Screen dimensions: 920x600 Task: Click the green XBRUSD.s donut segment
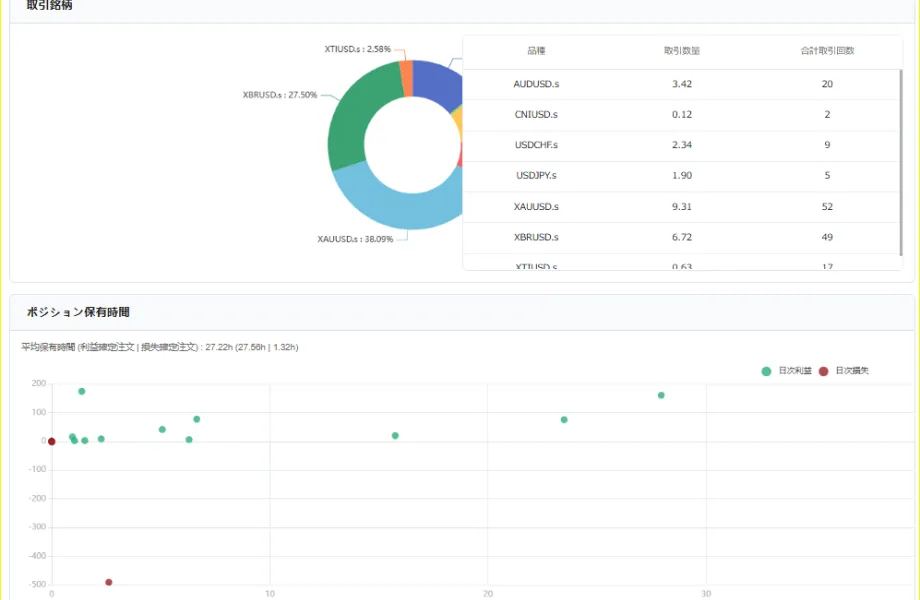click(x=351, y=120)
